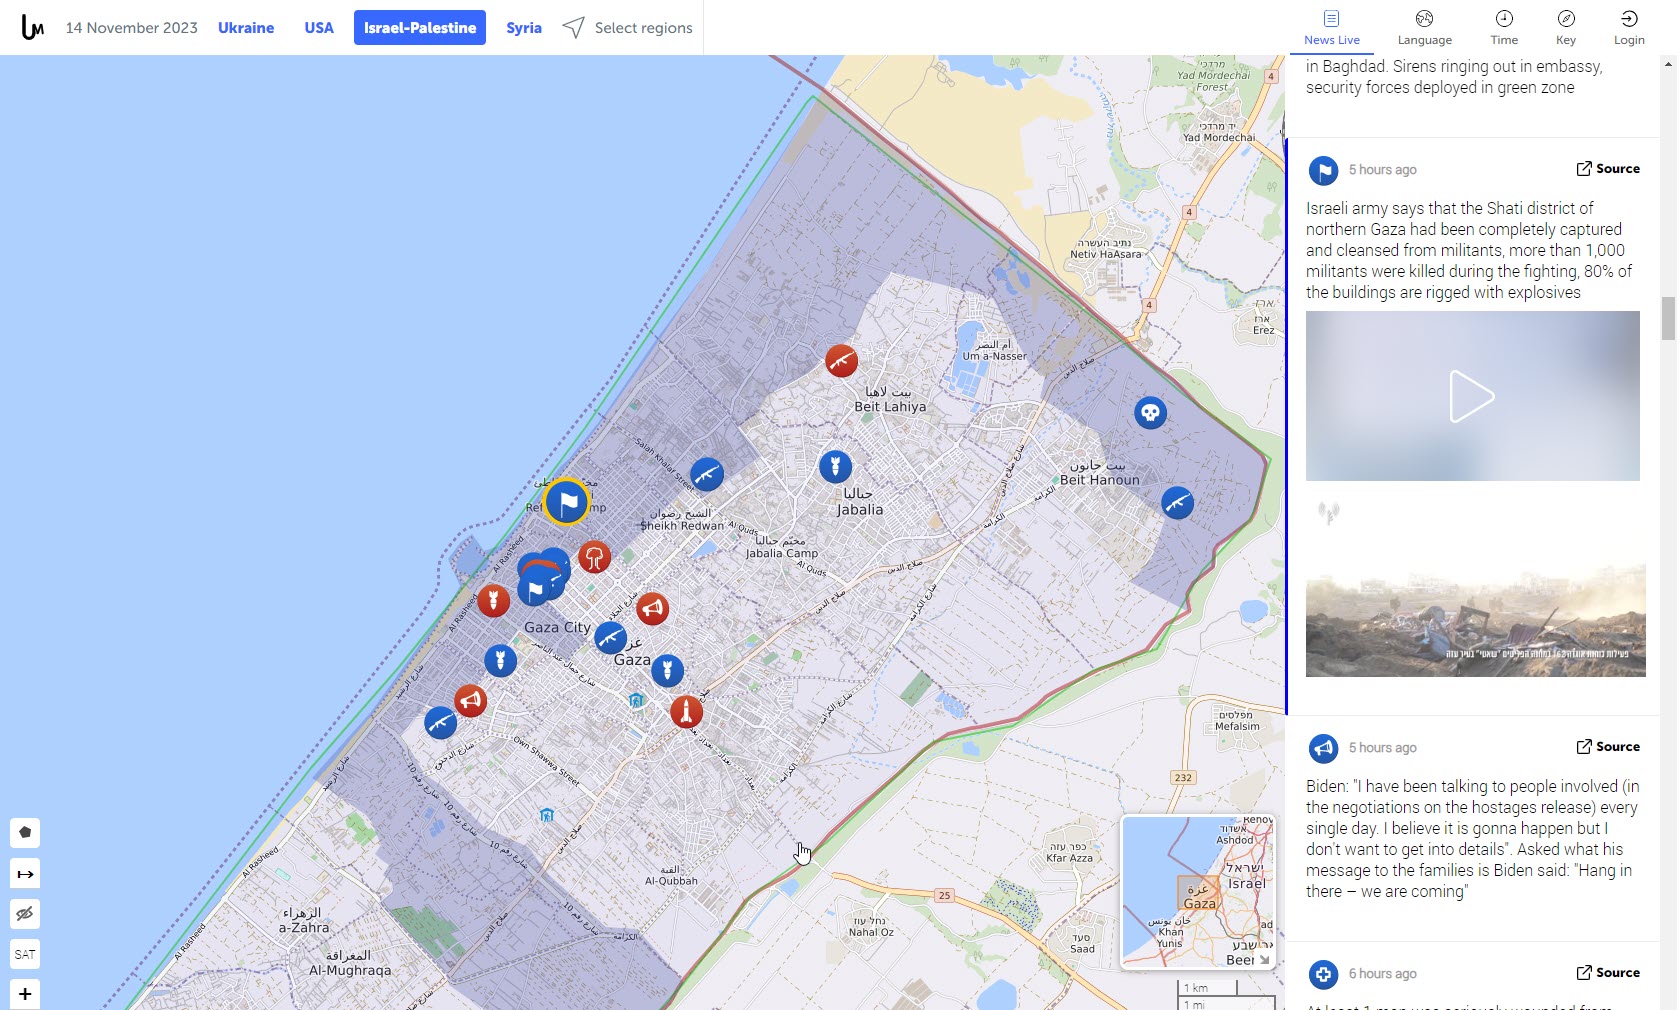
Task: Activate the distance ruler tool
Action: coord(25,874)
